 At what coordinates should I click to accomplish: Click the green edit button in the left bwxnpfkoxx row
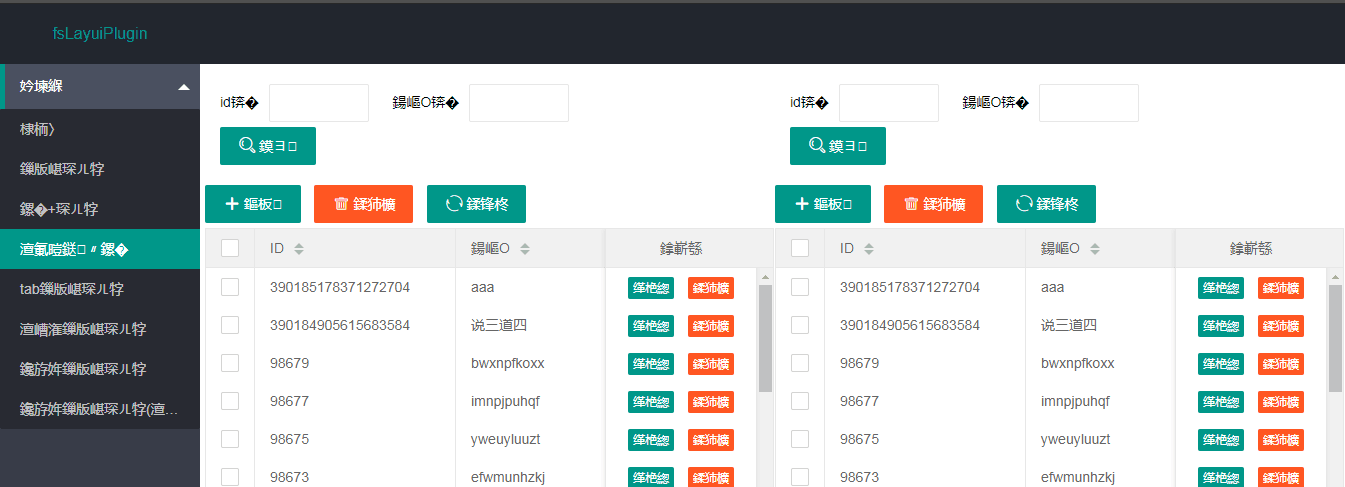tap(651, 364)
